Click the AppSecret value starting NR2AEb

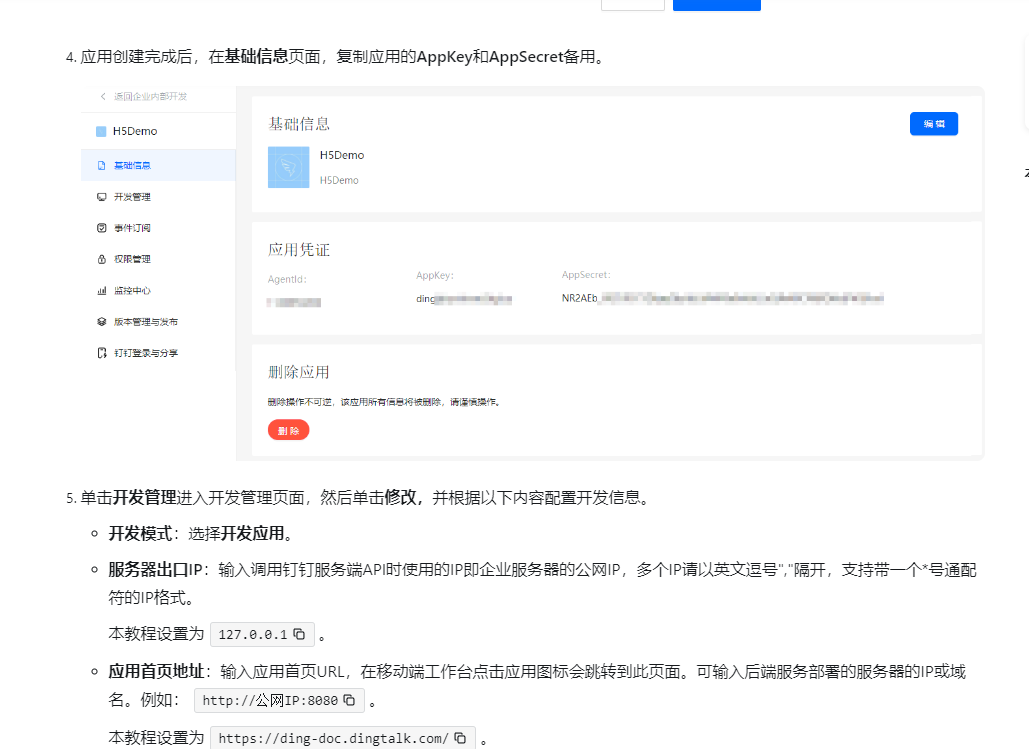pos(723,298)
